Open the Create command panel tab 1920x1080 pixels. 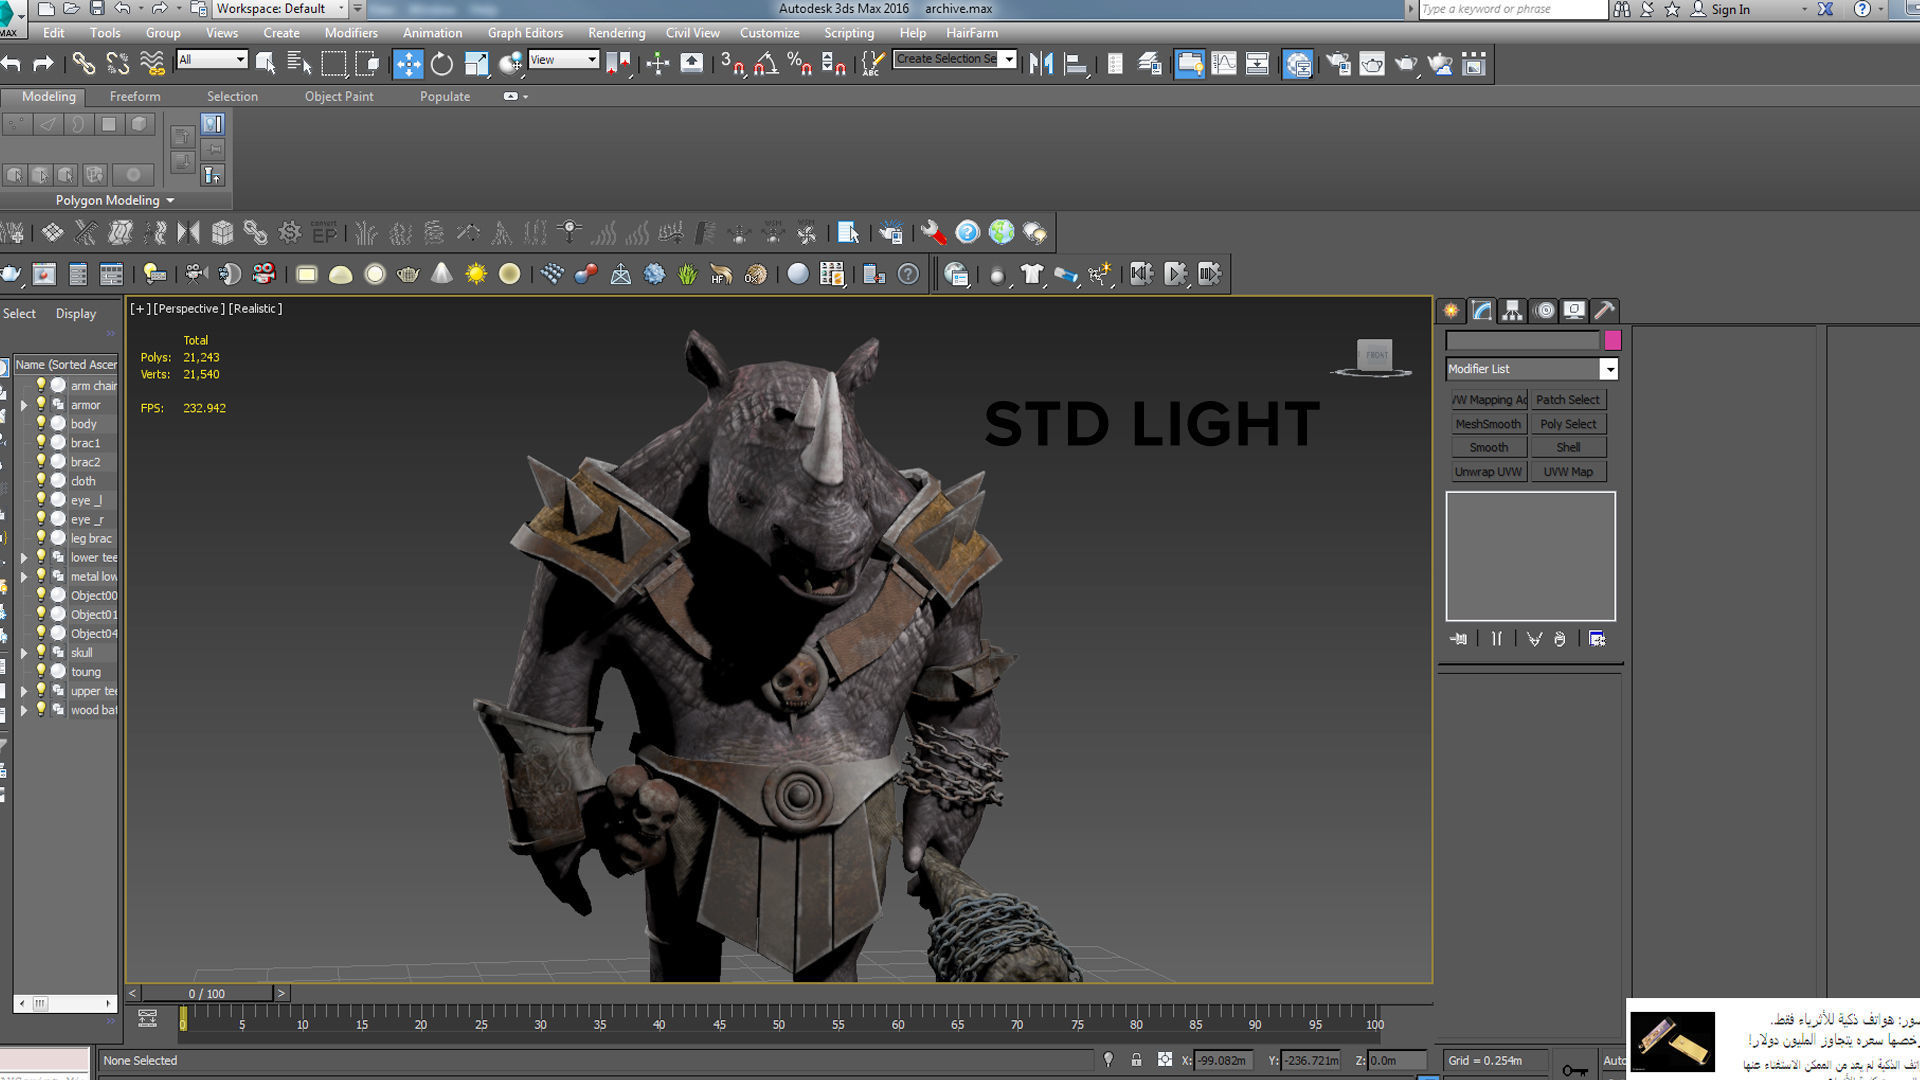[1451, 310]
